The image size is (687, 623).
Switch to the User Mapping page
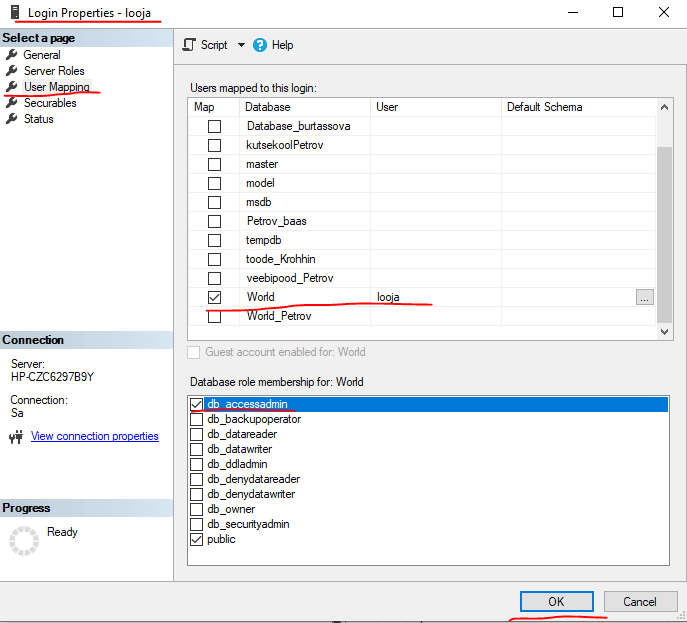coord(56,87)
